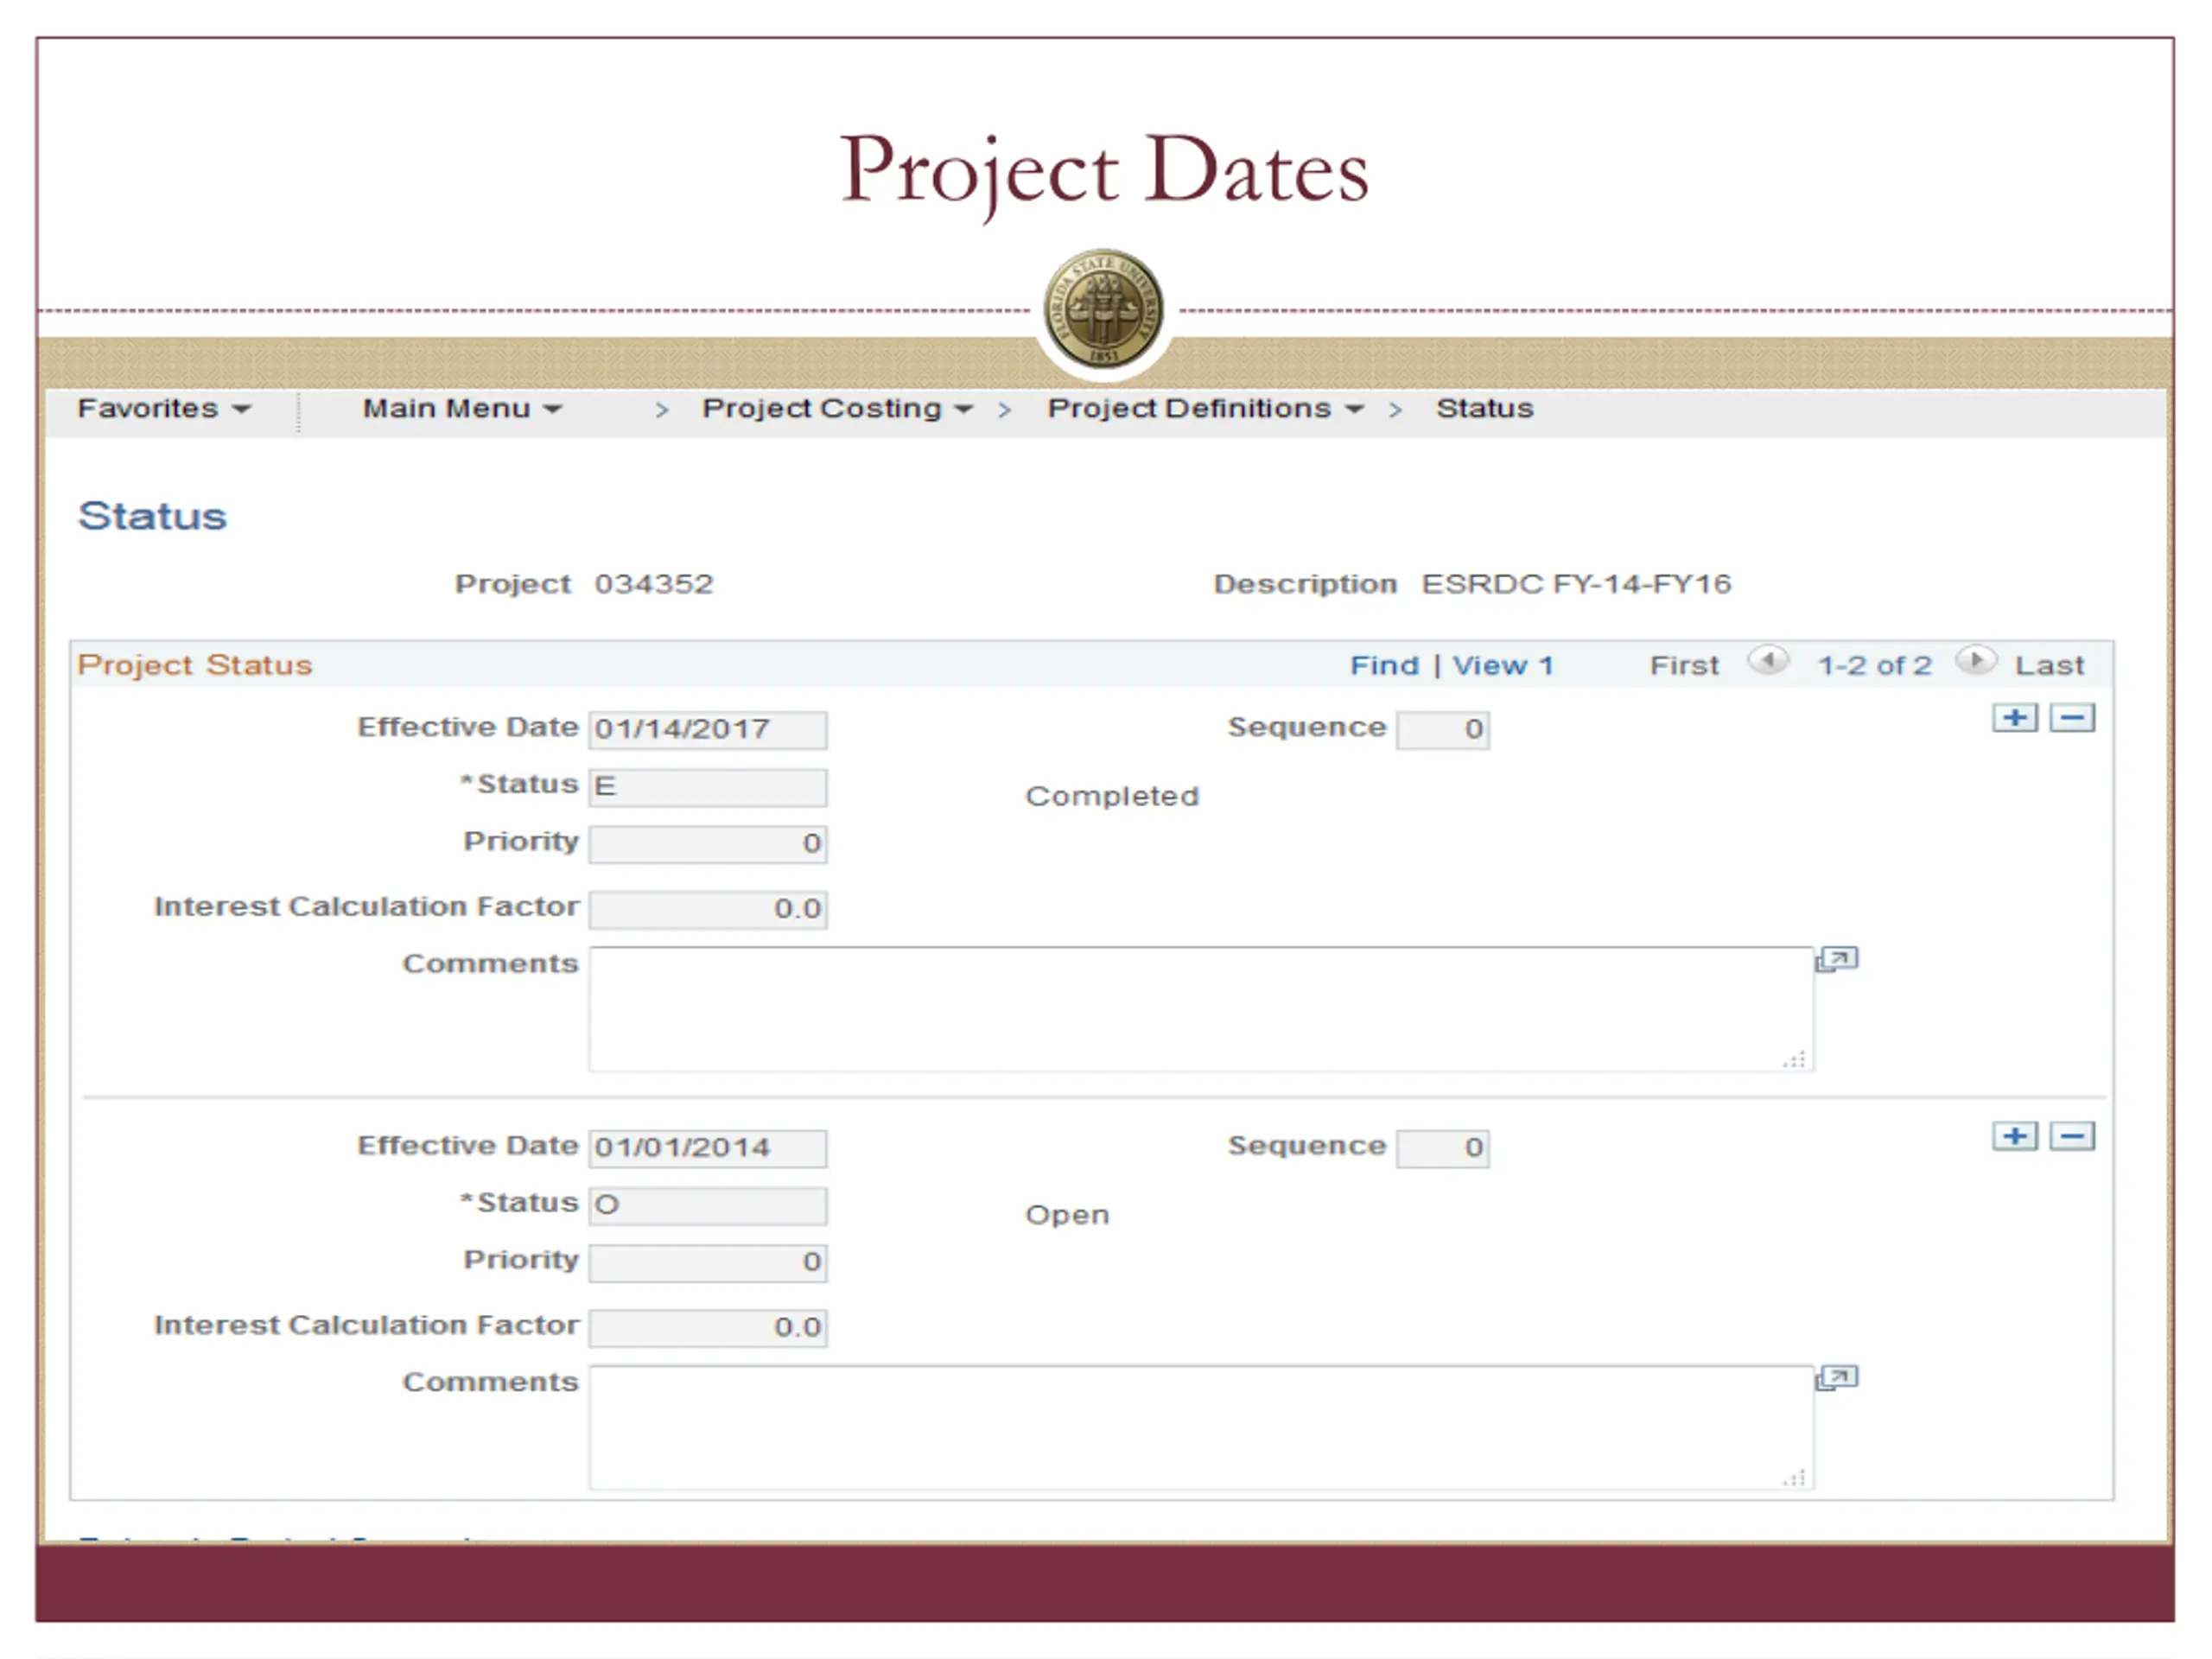Click the Sequence field in the 01/01/2014 row
Image resolution: width=2212 pixels, height=1659 pixels.
pyautogui.click(x=1442, y=1148)
